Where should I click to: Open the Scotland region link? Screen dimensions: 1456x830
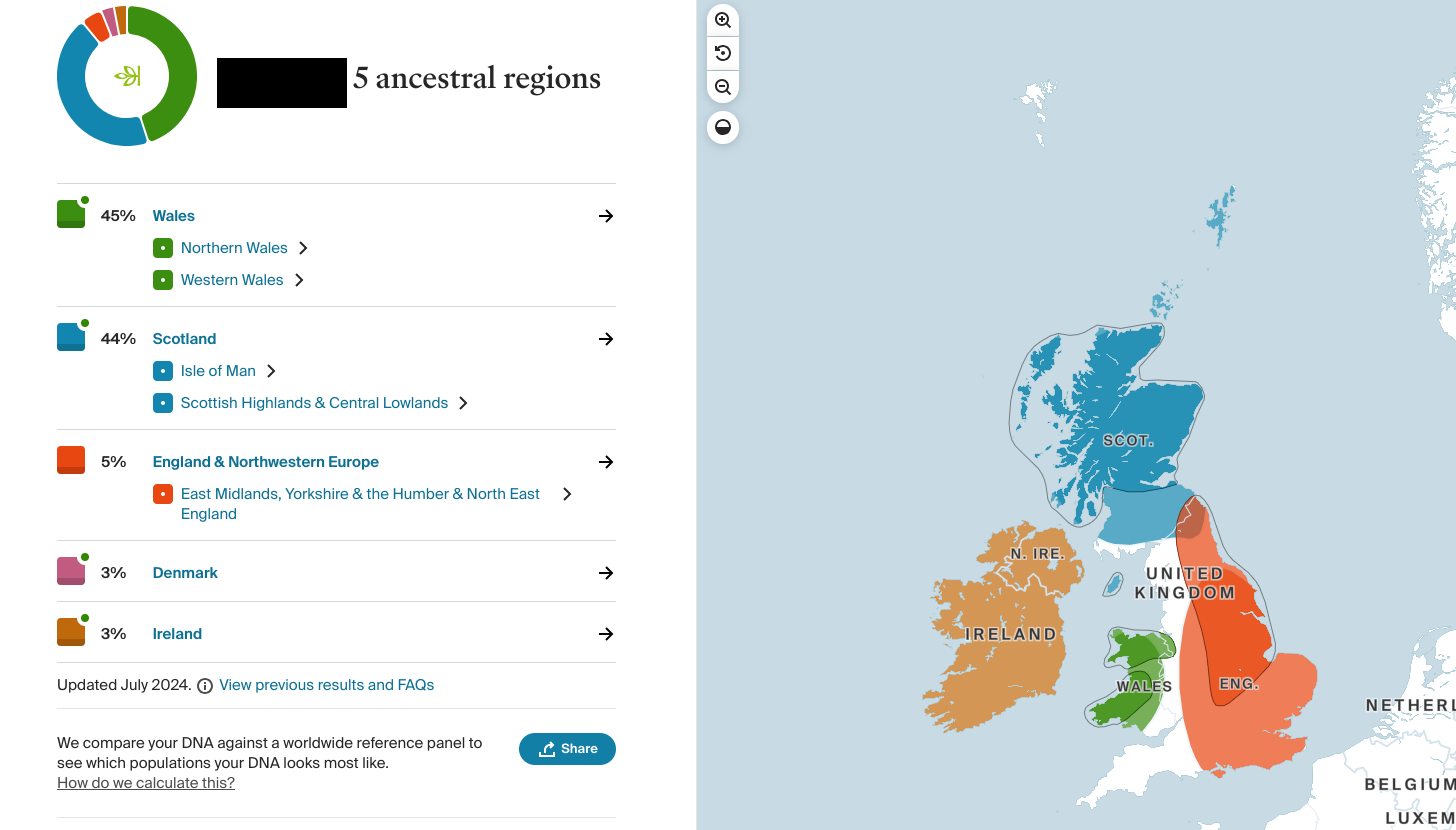[185, 339]
